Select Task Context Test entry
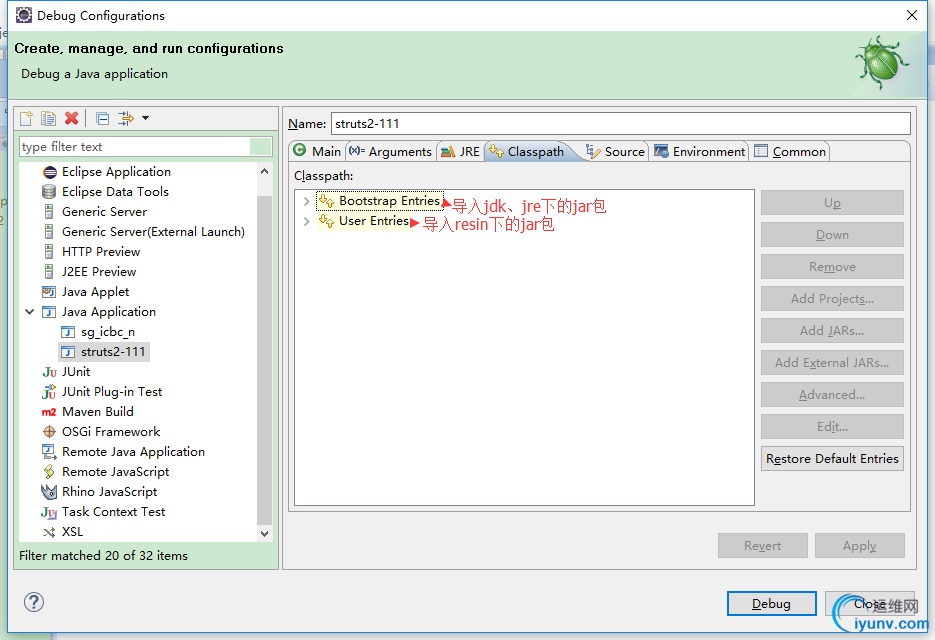 click(x=113, y=512)
